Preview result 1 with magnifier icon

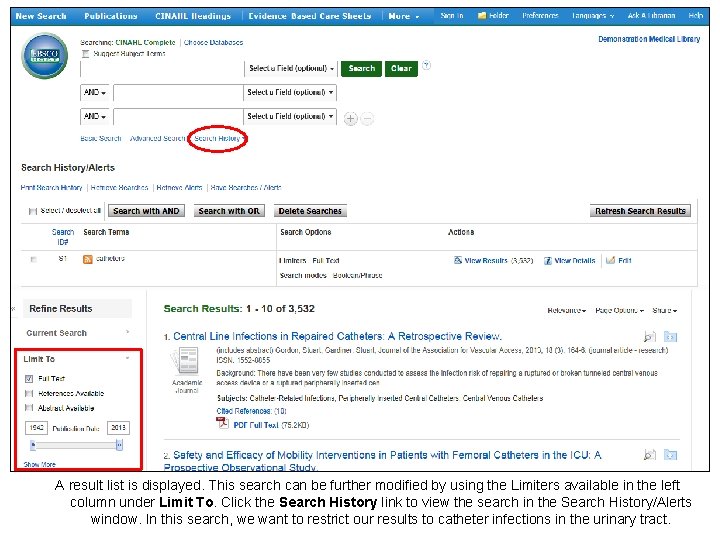[649, 337]
